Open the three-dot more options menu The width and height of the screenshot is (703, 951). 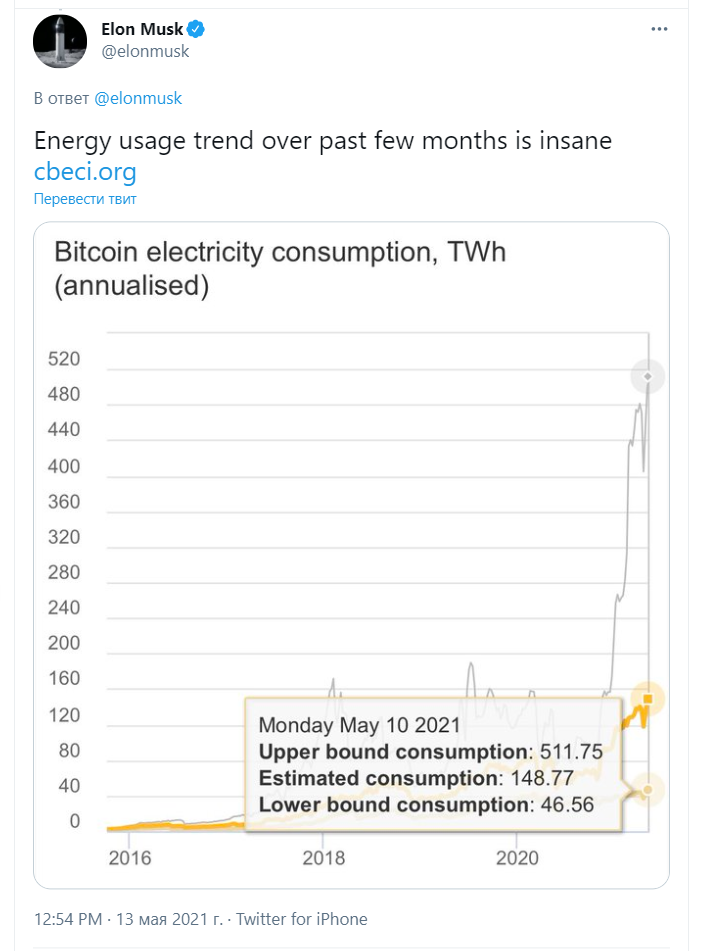point(659,29)
